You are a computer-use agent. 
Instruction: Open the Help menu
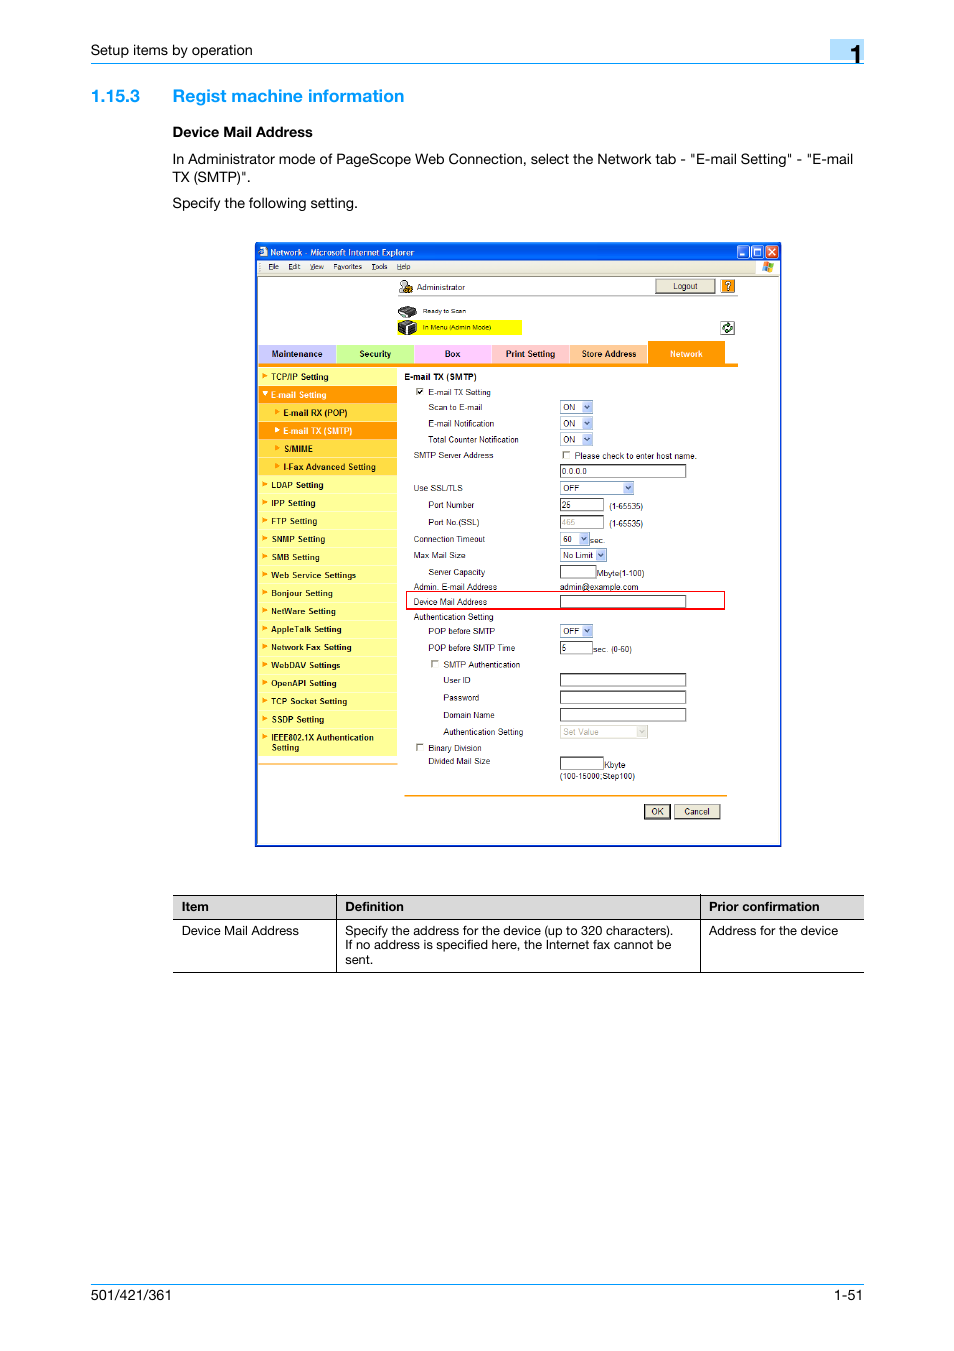403,267
